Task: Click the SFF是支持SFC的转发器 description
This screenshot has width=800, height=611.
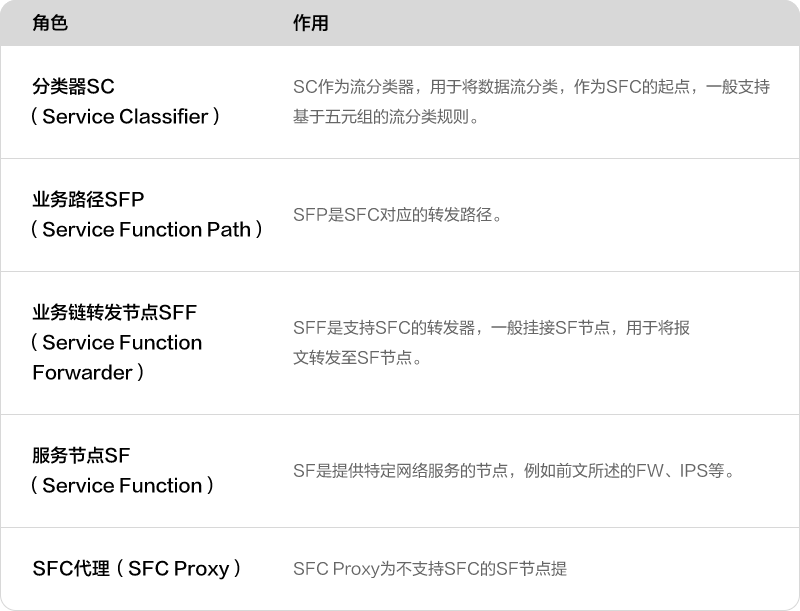Action: (491, 327)
